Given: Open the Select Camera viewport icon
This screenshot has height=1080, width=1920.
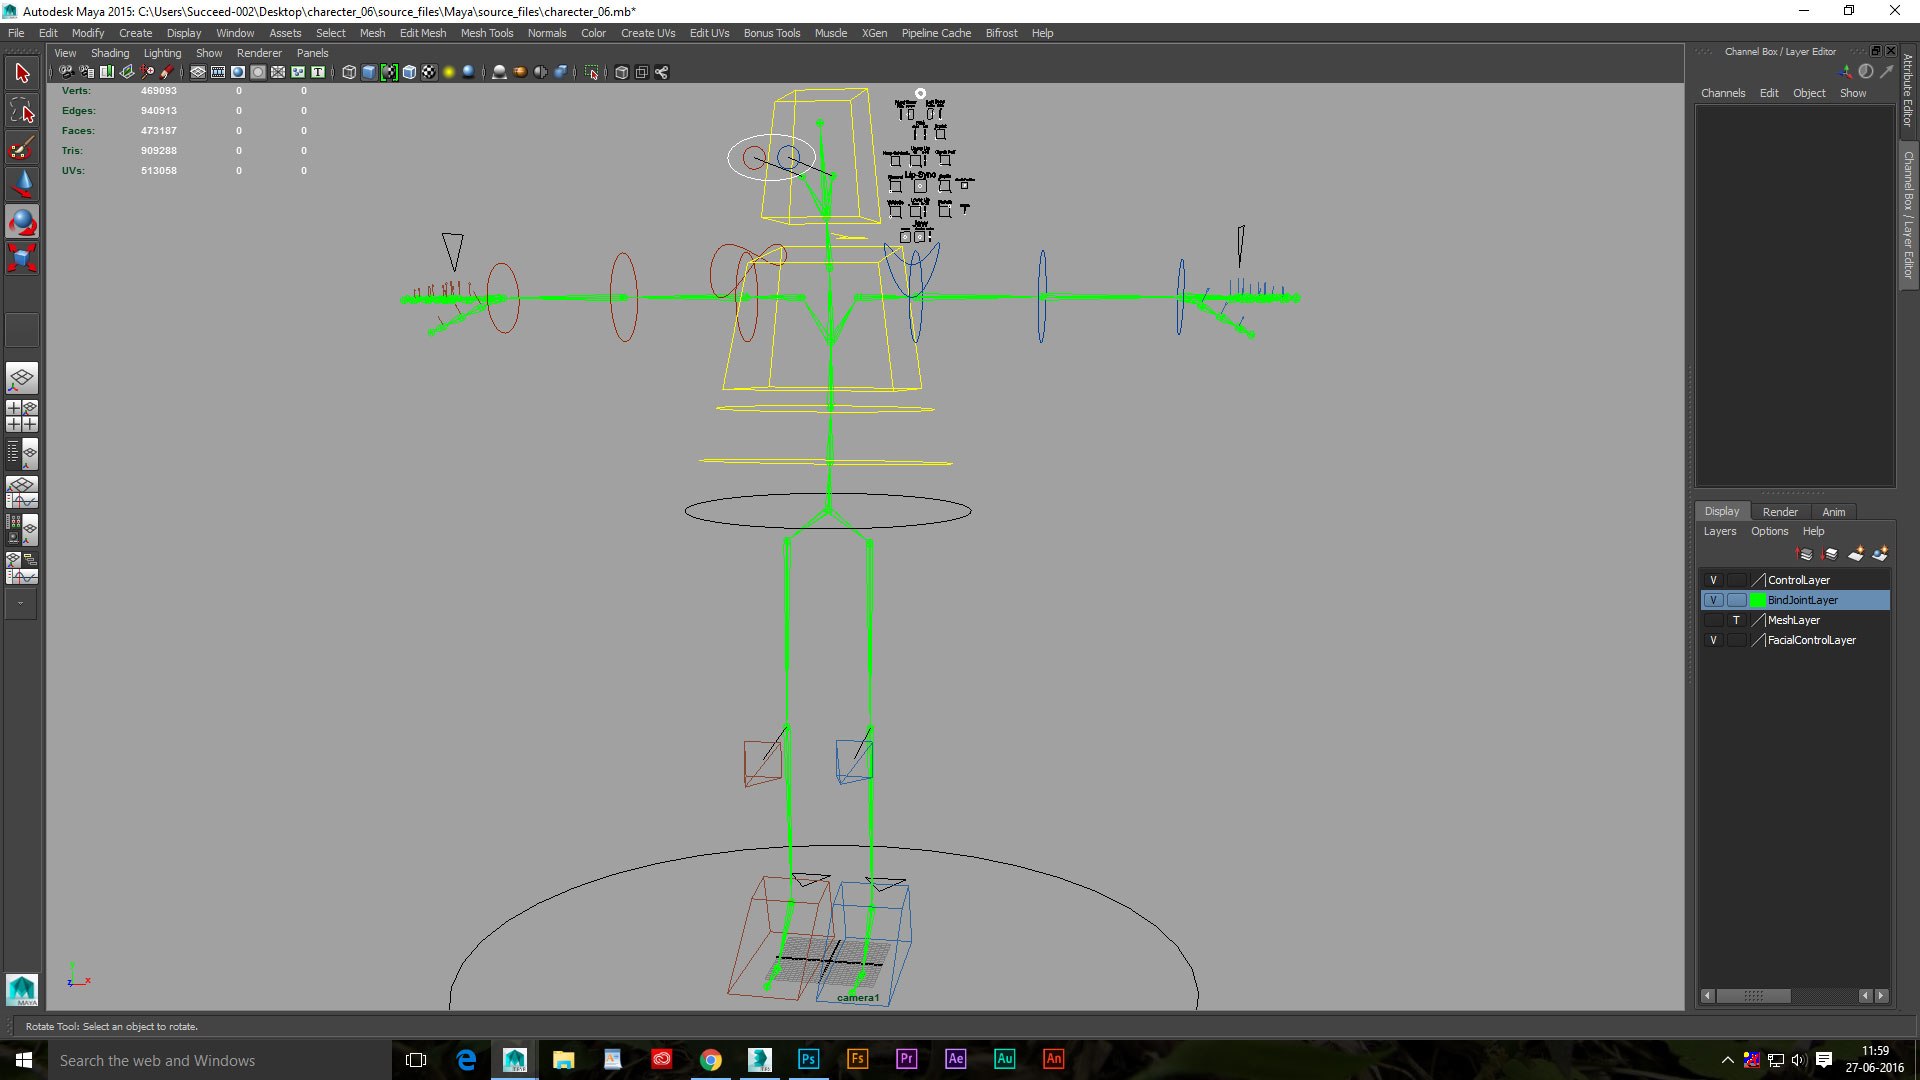Looking at the screenshot, I should (66, 72).
